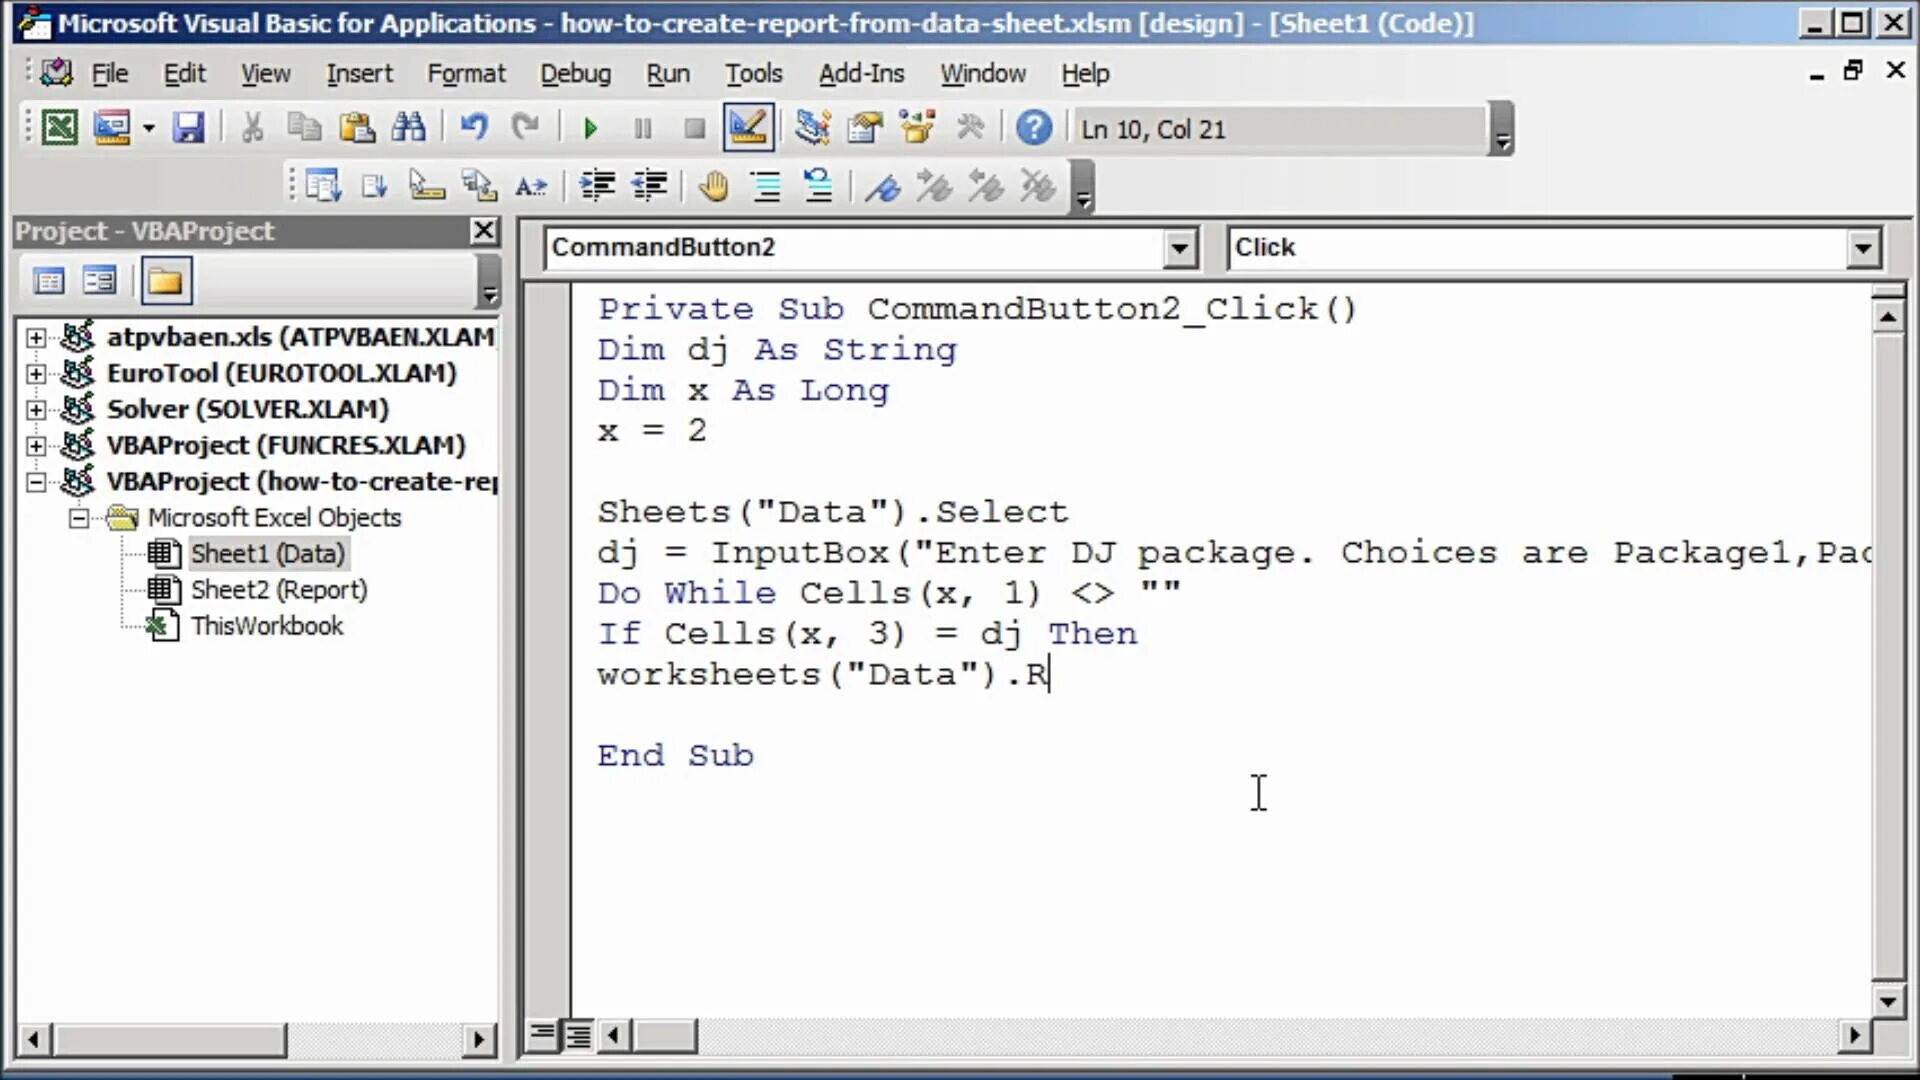Click the Run Sub/UserForm play icon

590,129
